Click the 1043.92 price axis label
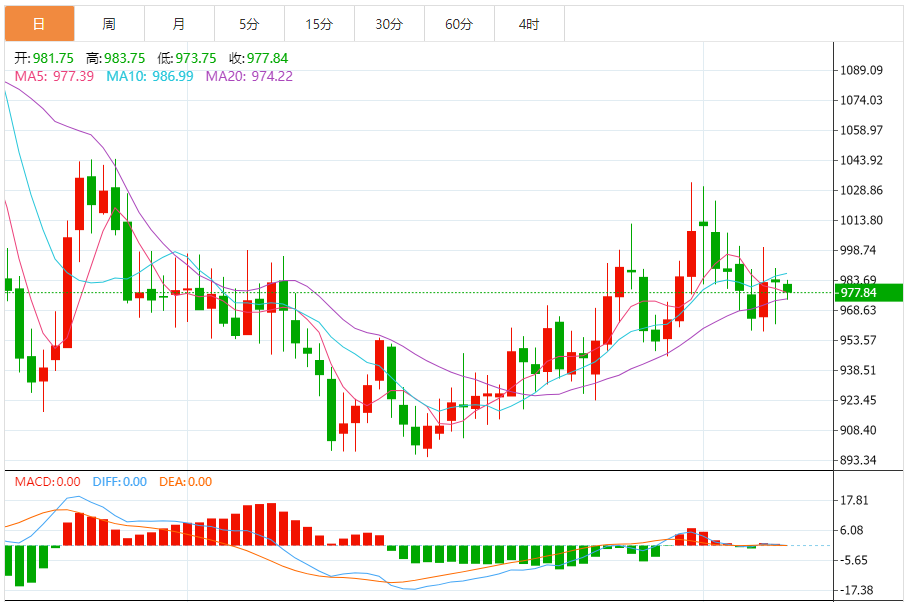This screenshot has width=908, height=602. (862, 160)
